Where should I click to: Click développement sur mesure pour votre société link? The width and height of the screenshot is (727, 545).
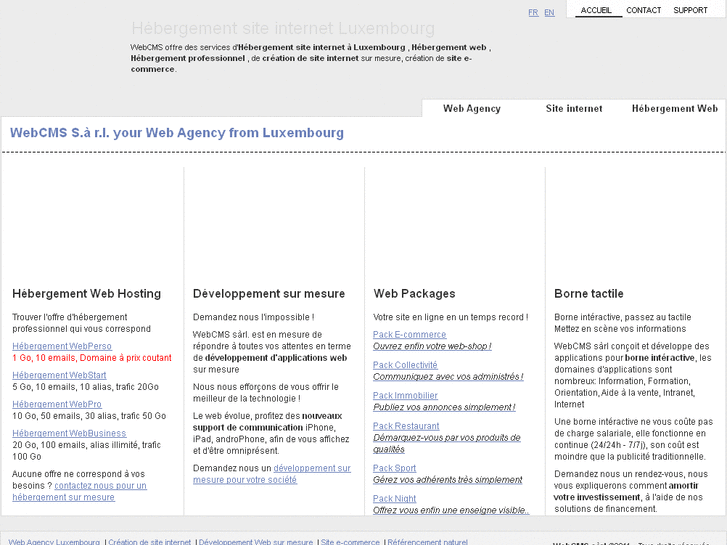click(x=272, y=474)
